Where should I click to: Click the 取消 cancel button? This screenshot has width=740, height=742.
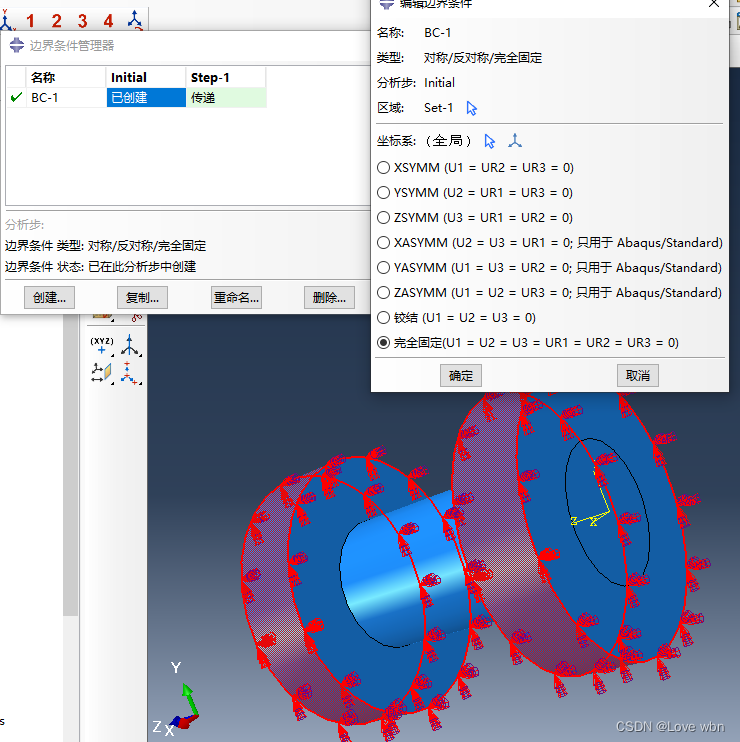point(638,376)
